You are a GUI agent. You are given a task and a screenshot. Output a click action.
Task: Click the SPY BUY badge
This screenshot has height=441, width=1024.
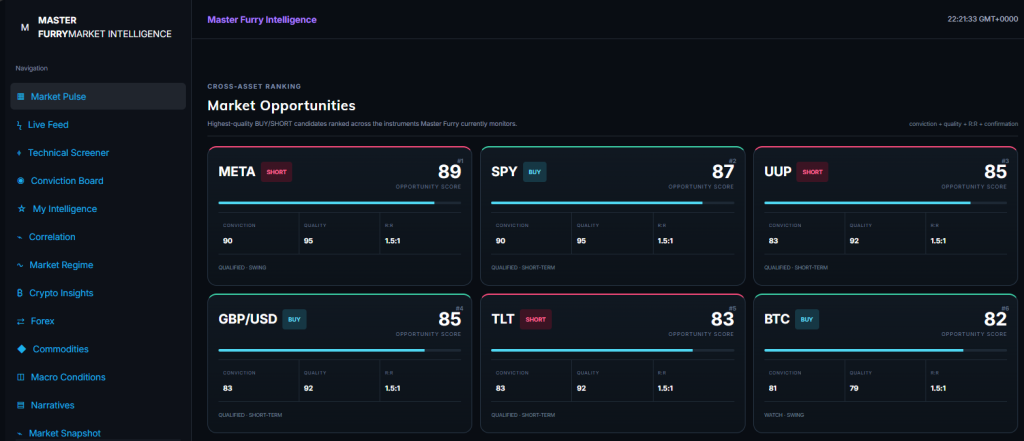(x=535, y=172)
